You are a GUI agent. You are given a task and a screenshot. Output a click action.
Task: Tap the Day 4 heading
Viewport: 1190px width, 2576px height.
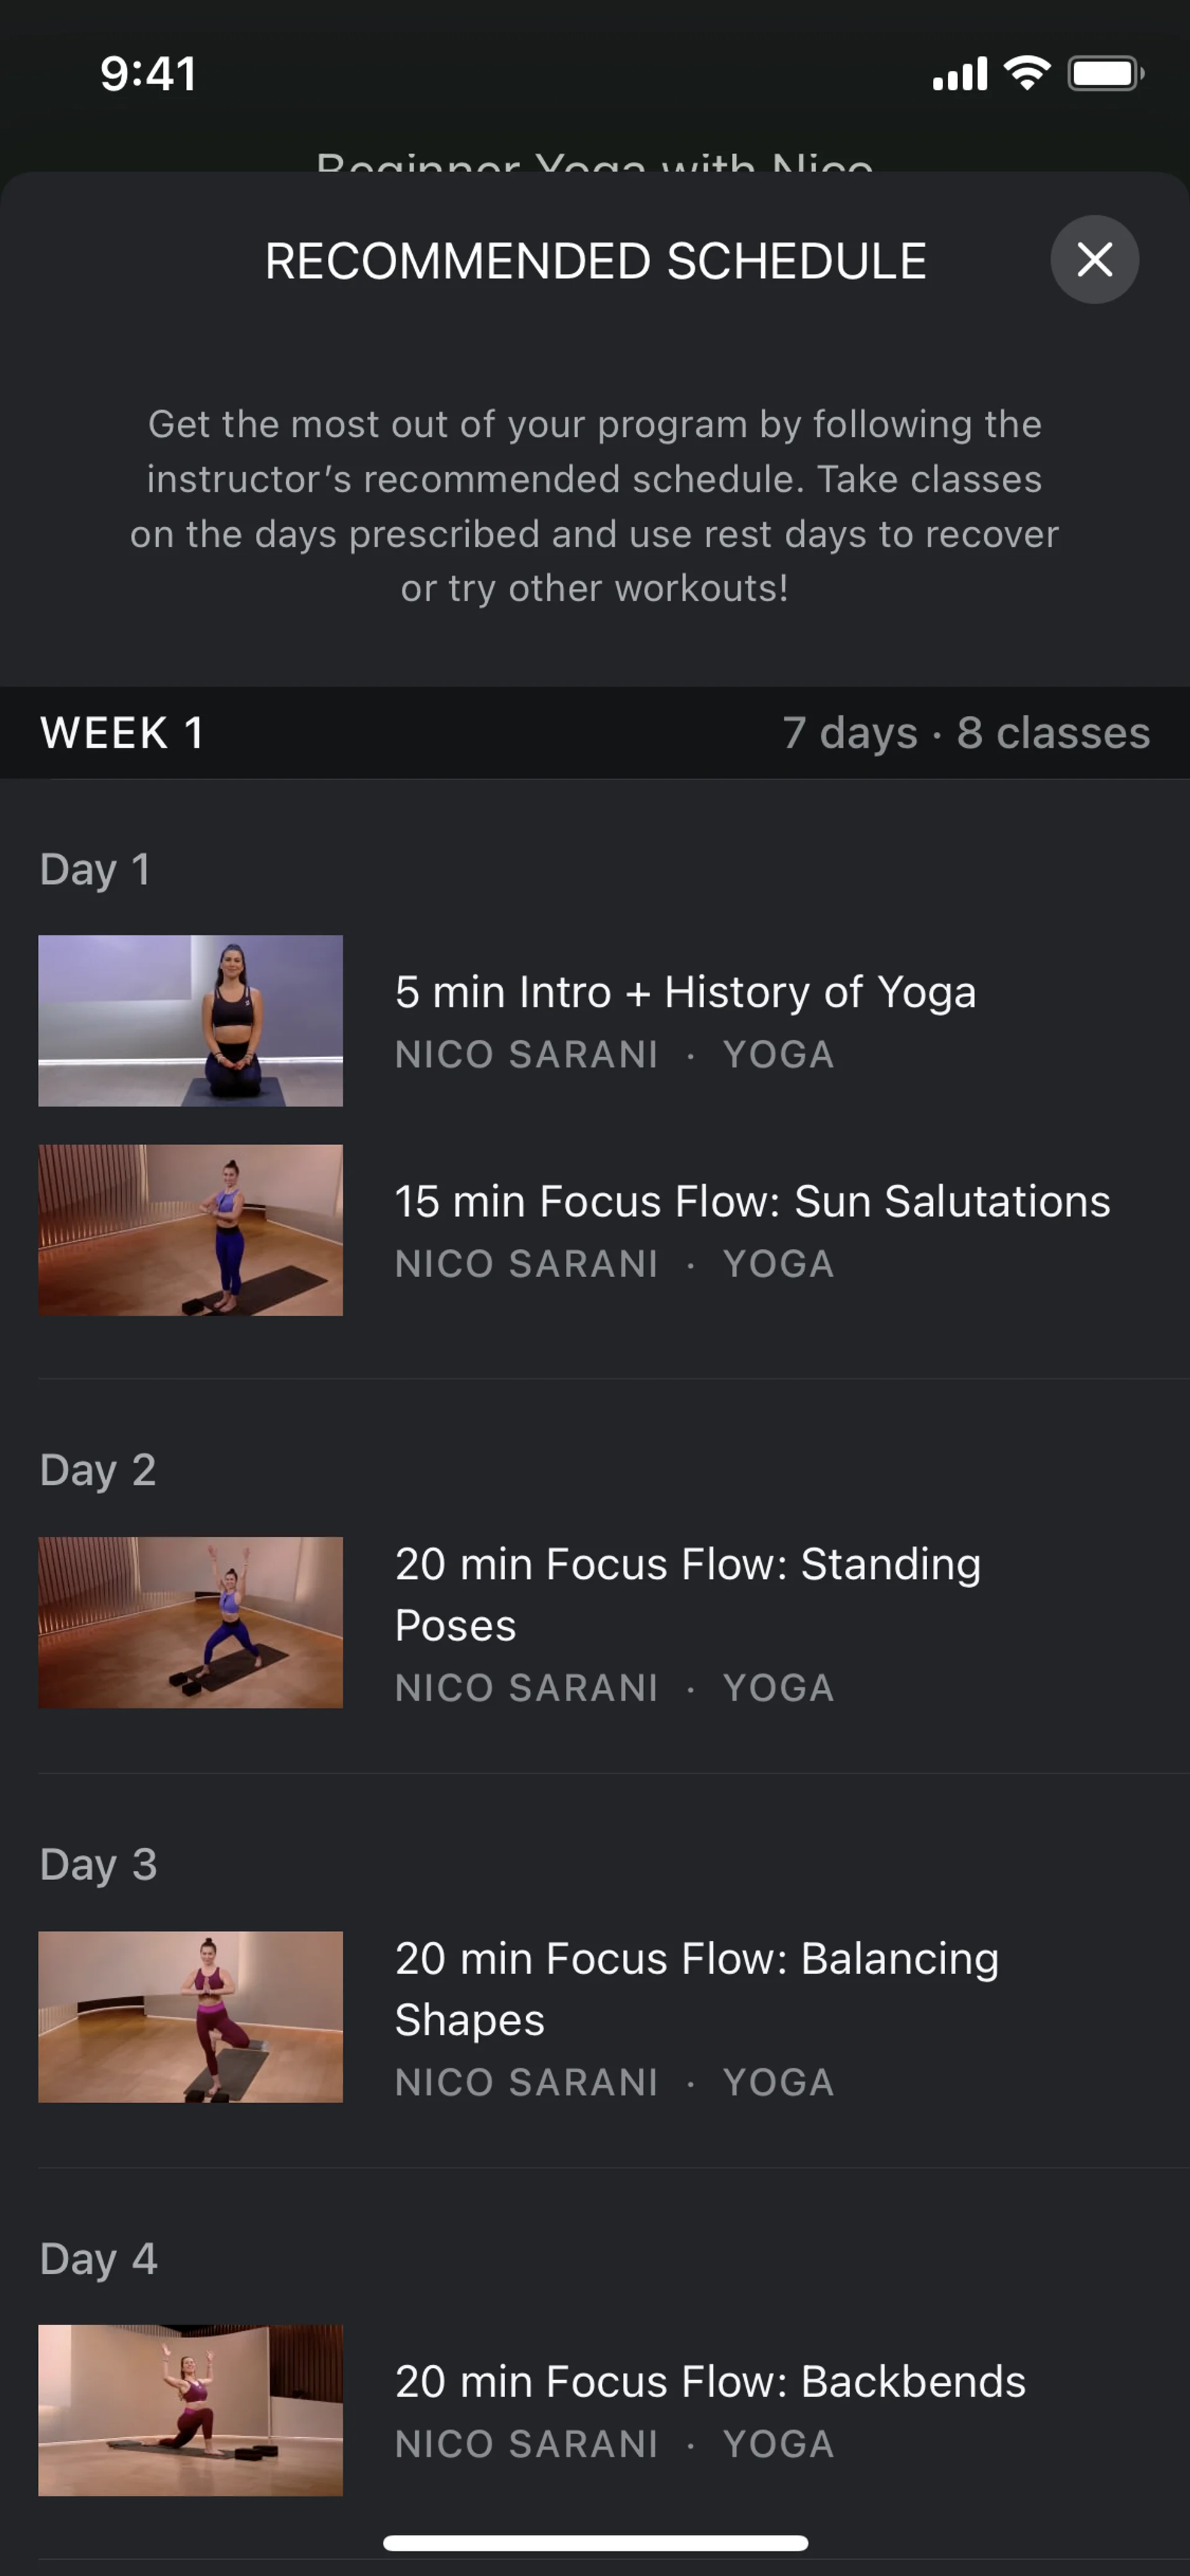click(x=98, y=2258)
